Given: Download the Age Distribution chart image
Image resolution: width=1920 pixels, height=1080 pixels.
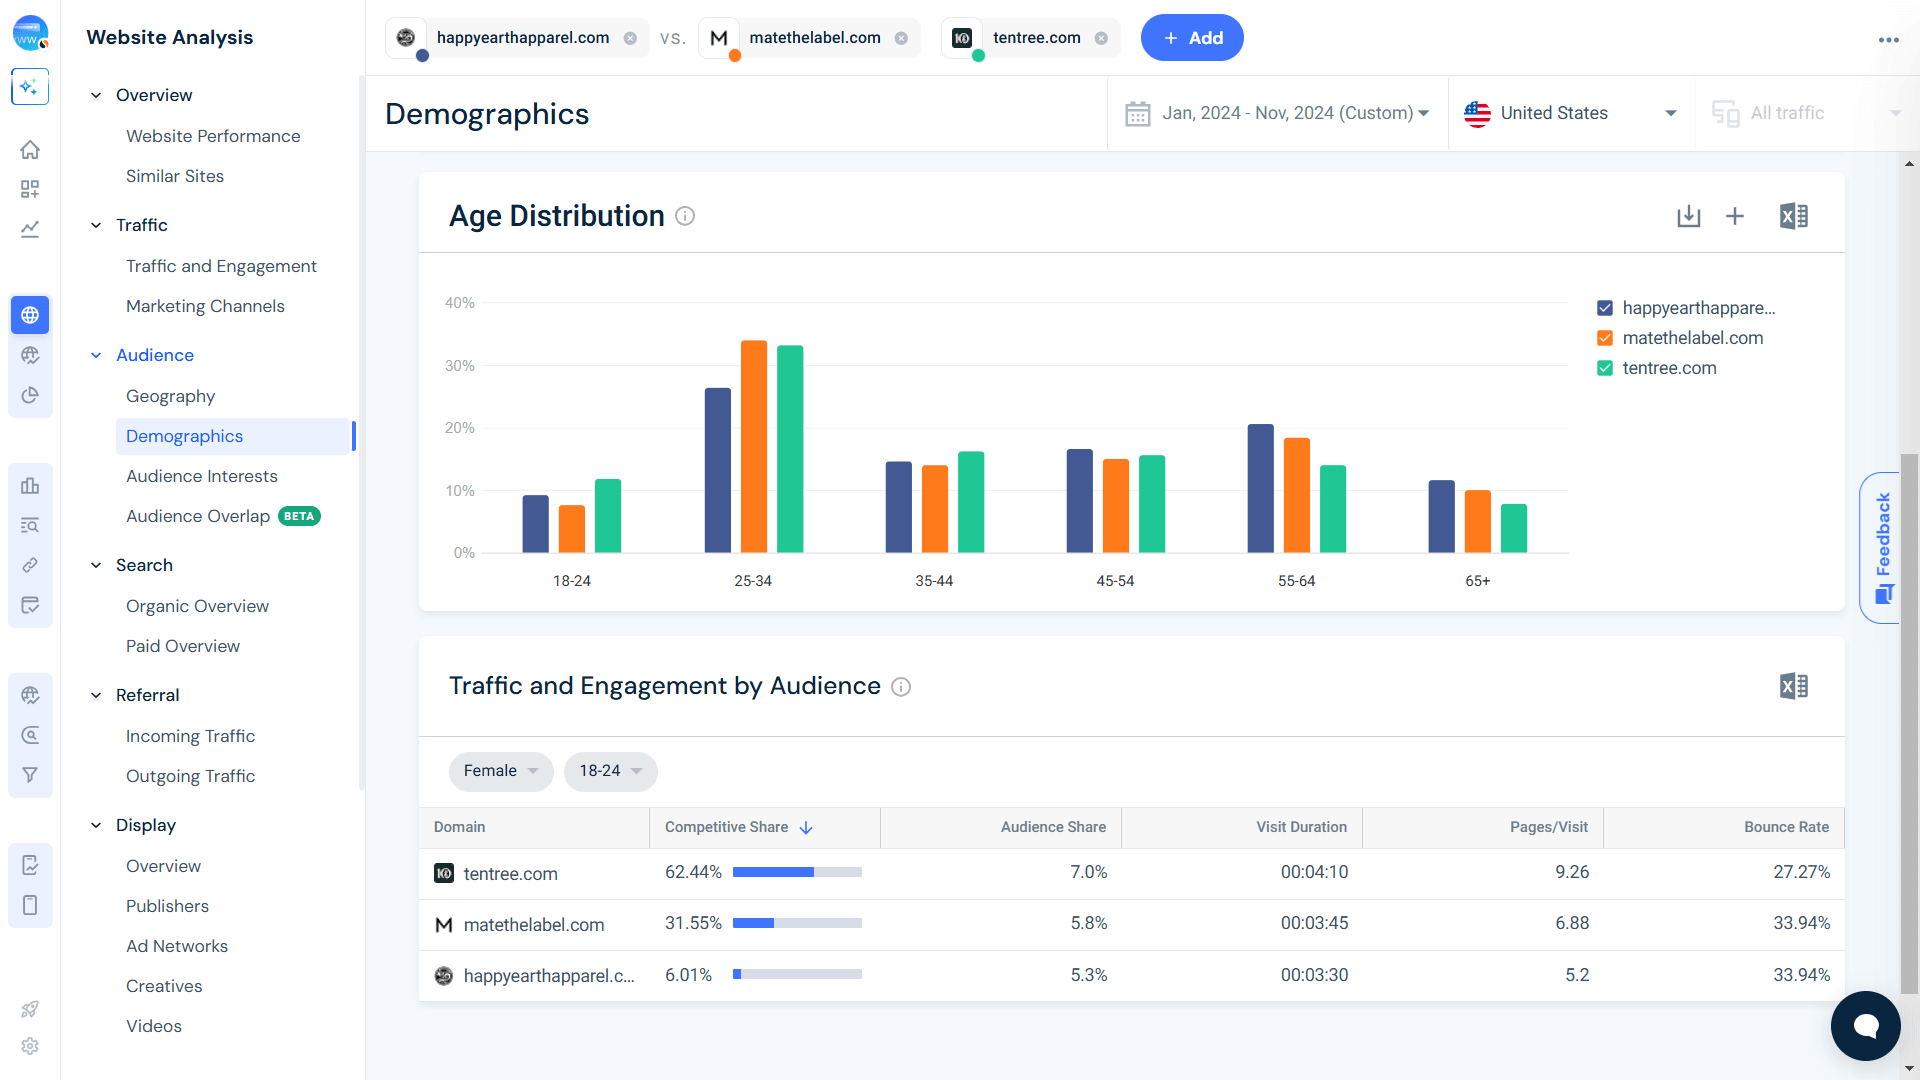Looking at the screenshot, I should point(1688,216).
